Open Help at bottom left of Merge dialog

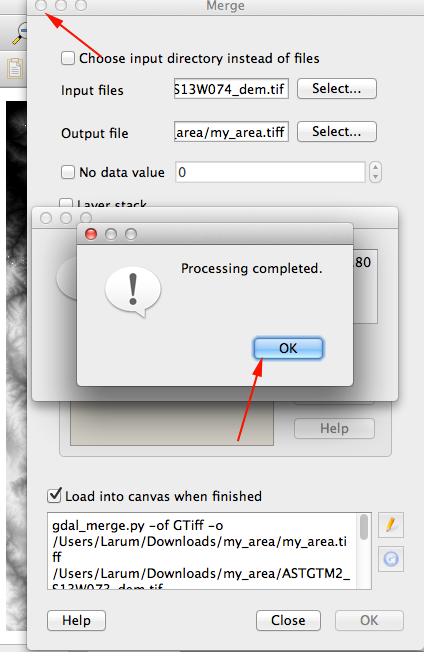pos(76,620)
